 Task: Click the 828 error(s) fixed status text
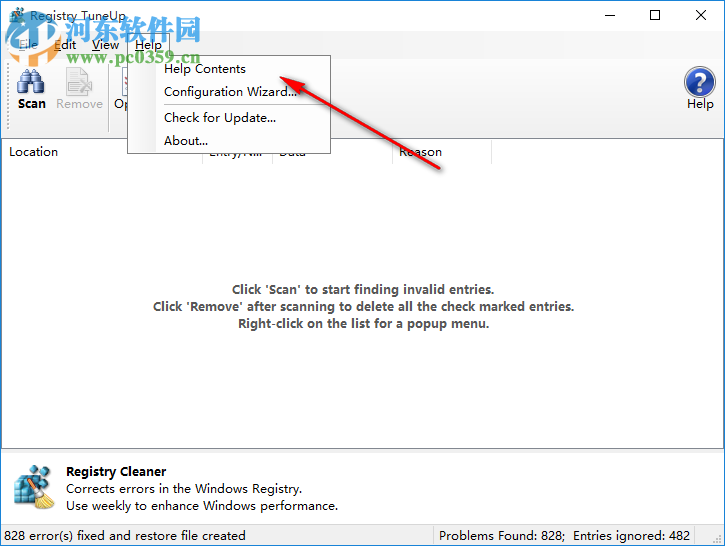[x=125, y=535]
